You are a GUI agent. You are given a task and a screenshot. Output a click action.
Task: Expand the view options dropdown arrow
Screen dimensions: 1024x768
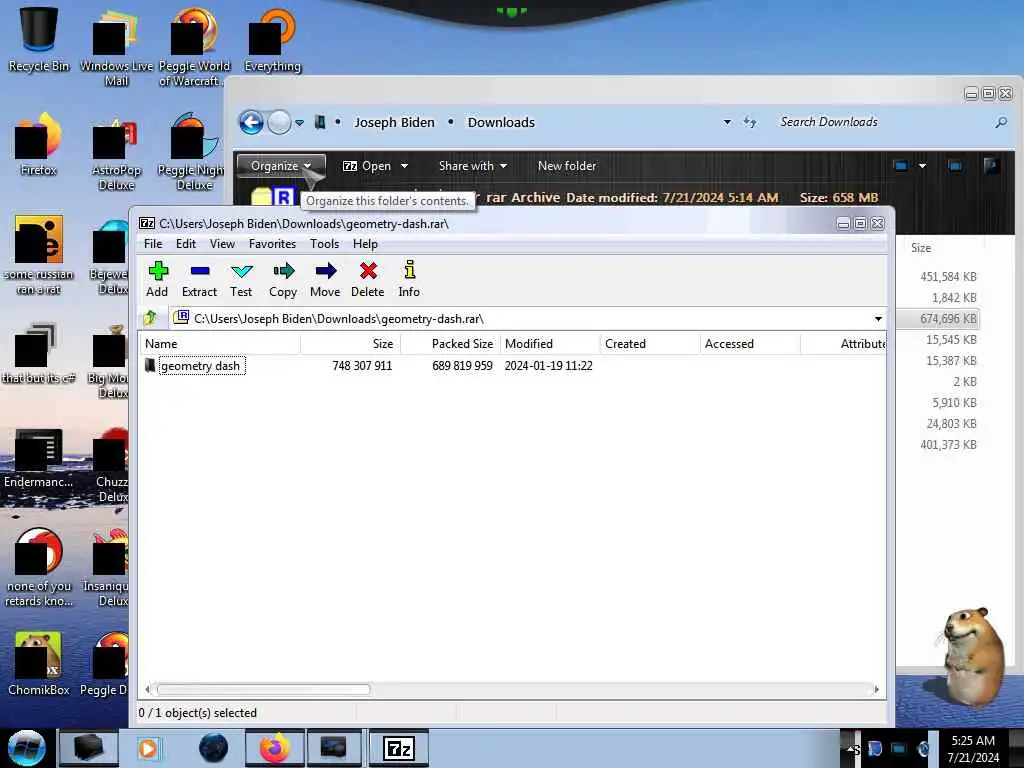922,166
